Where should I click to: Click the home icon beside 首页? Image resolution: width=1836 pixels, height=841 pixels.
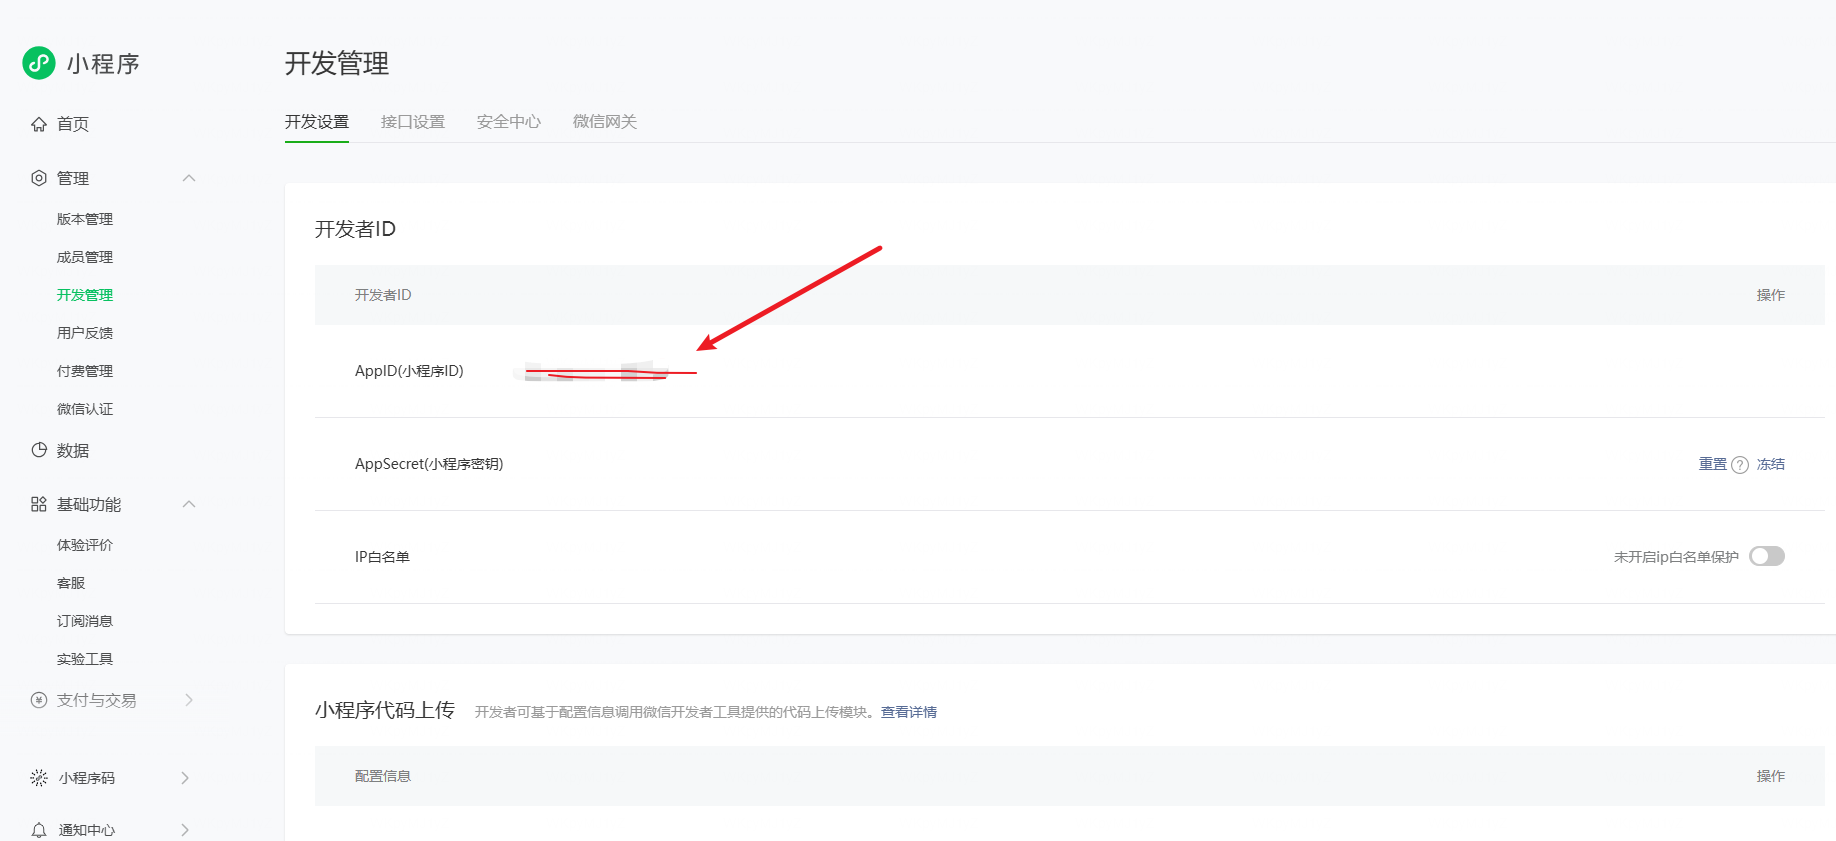(39, 124)
